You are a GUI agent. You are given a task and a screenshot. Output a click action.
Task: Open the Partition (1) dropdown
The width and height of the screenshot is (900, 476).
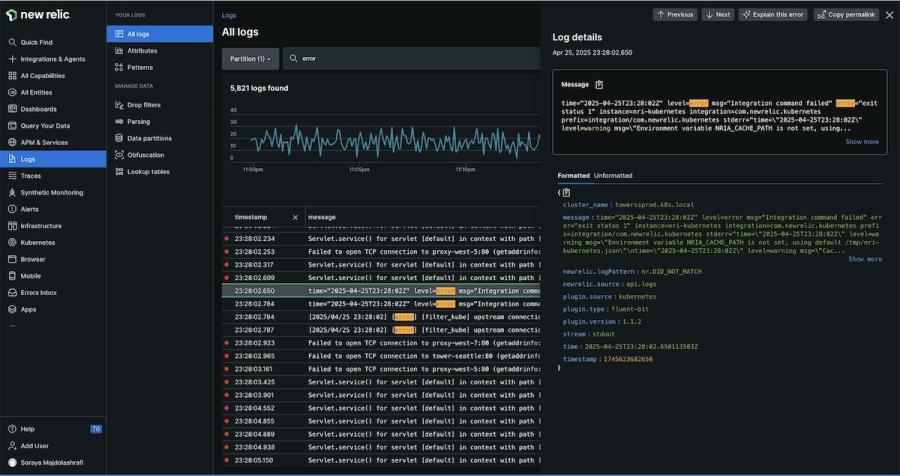click(250, 59)
